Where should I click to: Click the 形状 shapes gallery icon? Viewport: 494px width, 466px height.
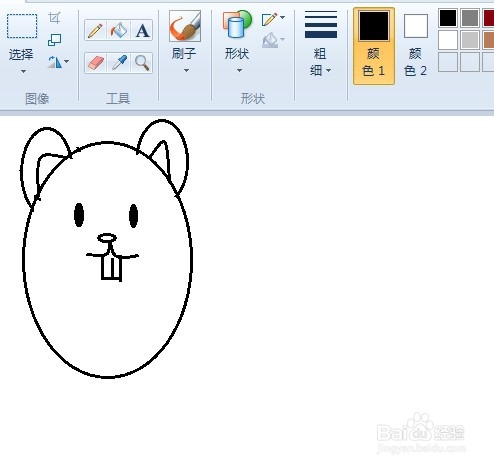[237, 24]
